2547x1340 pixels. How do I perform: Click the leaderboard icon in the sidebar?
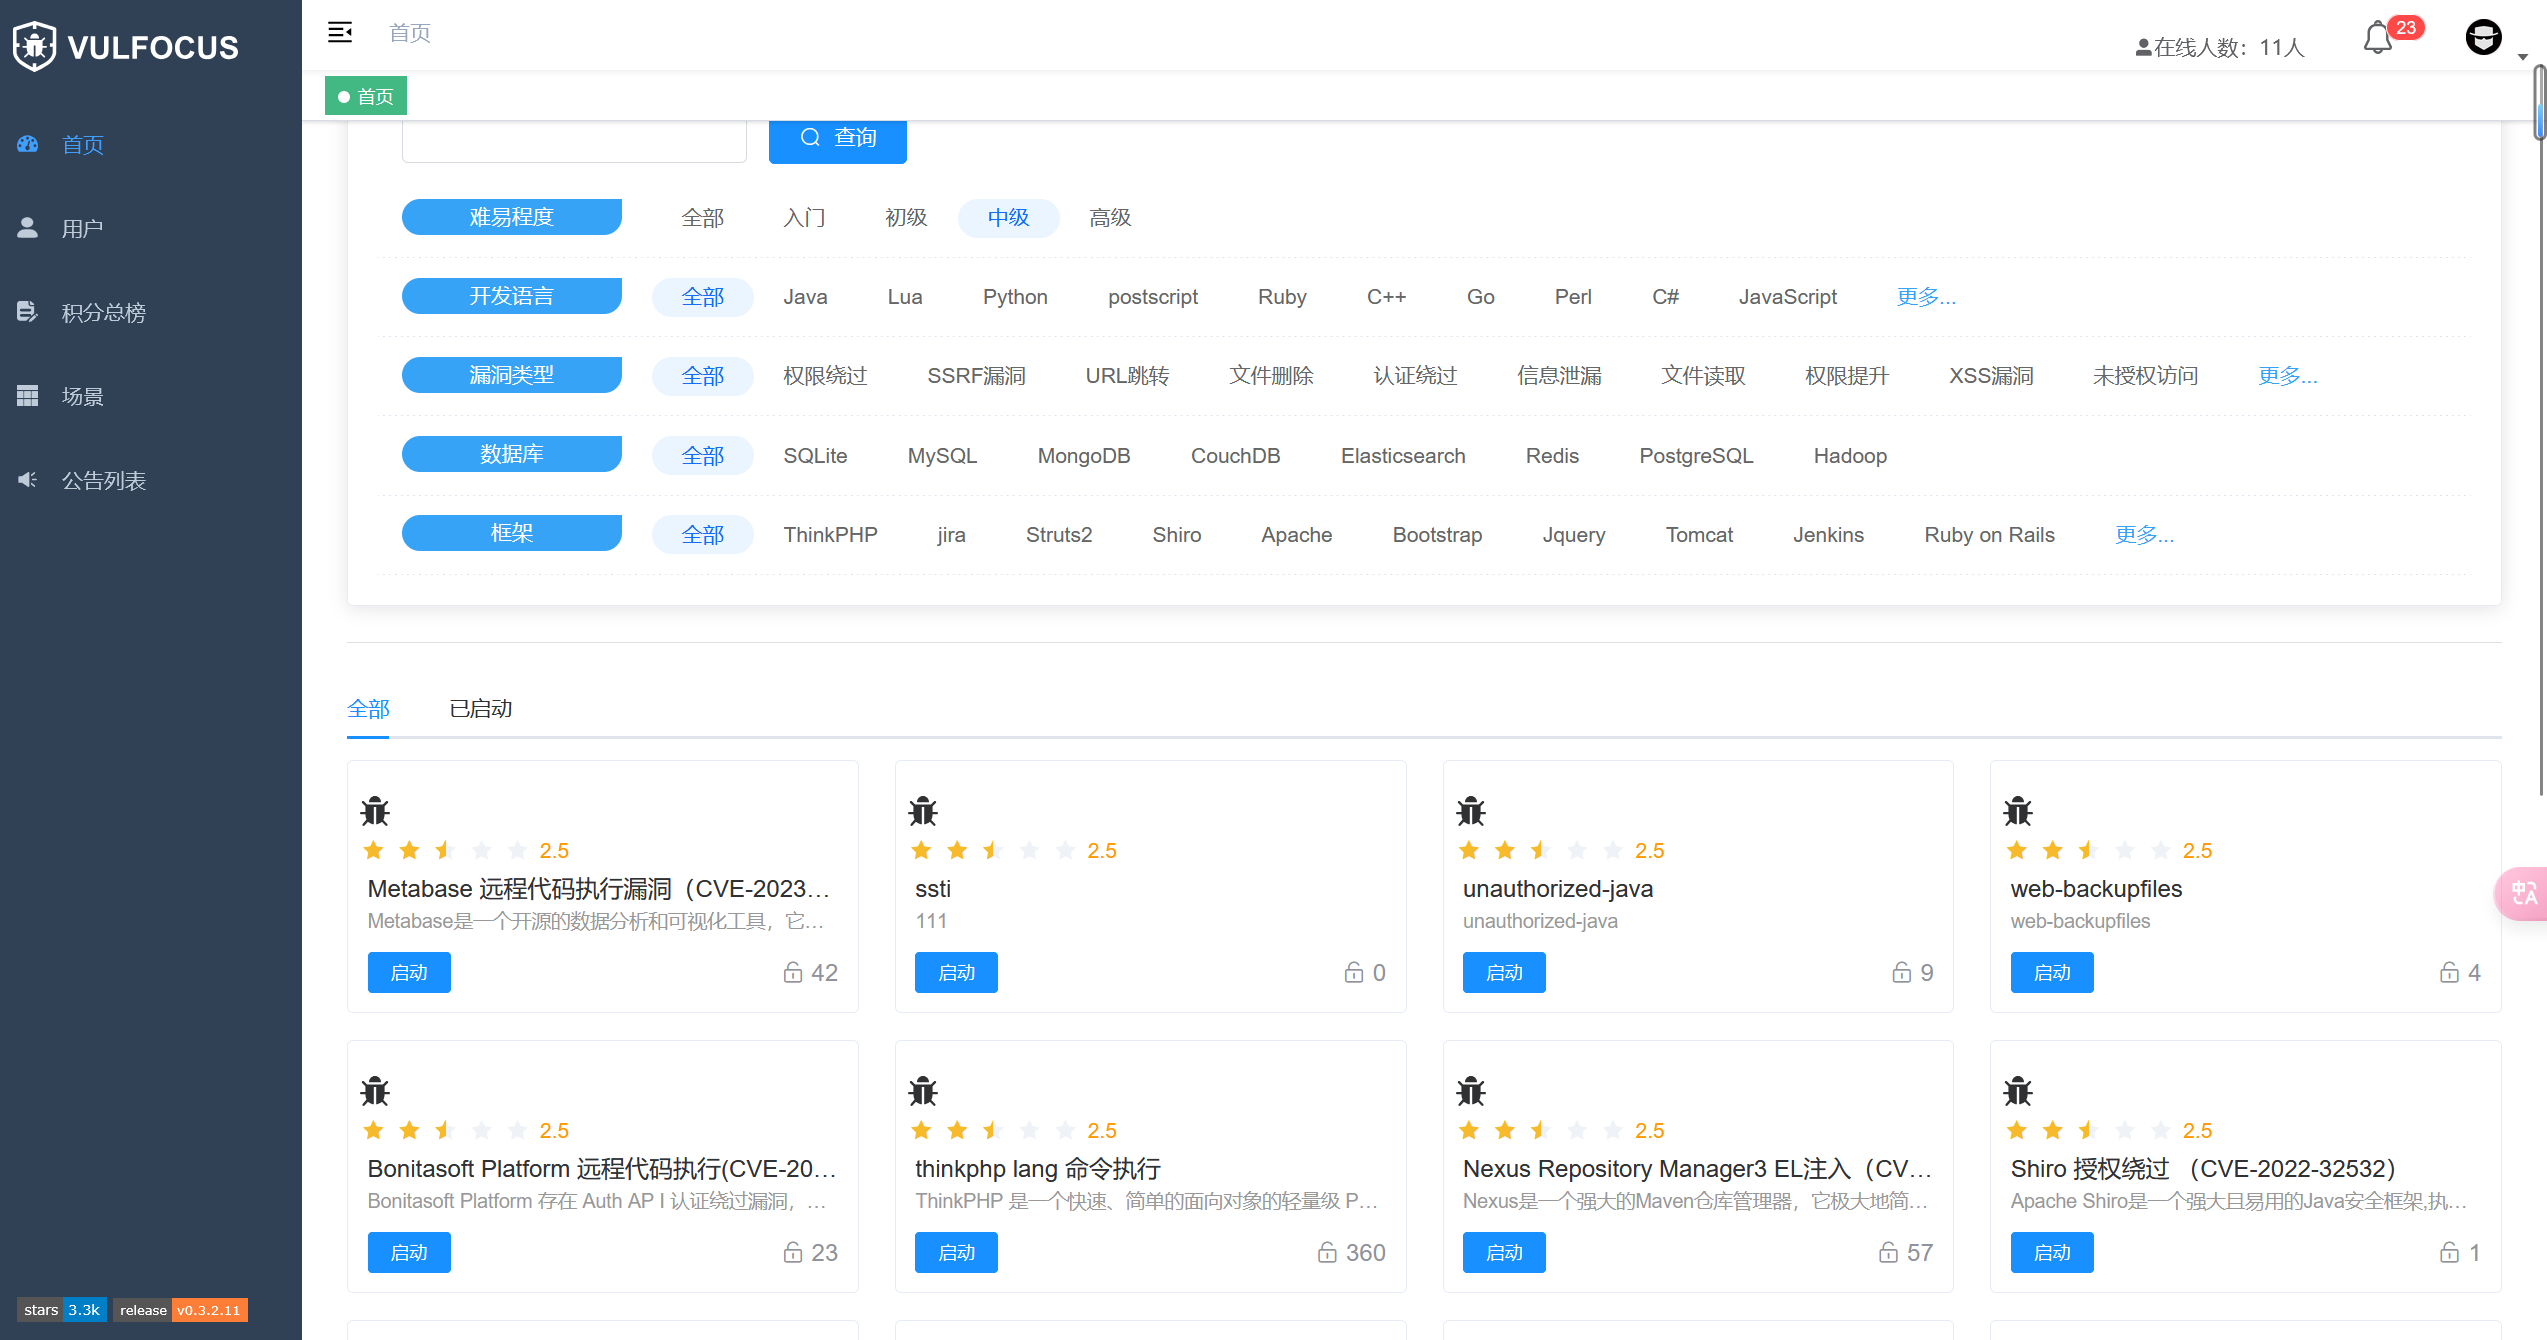(x=27, y=312)
